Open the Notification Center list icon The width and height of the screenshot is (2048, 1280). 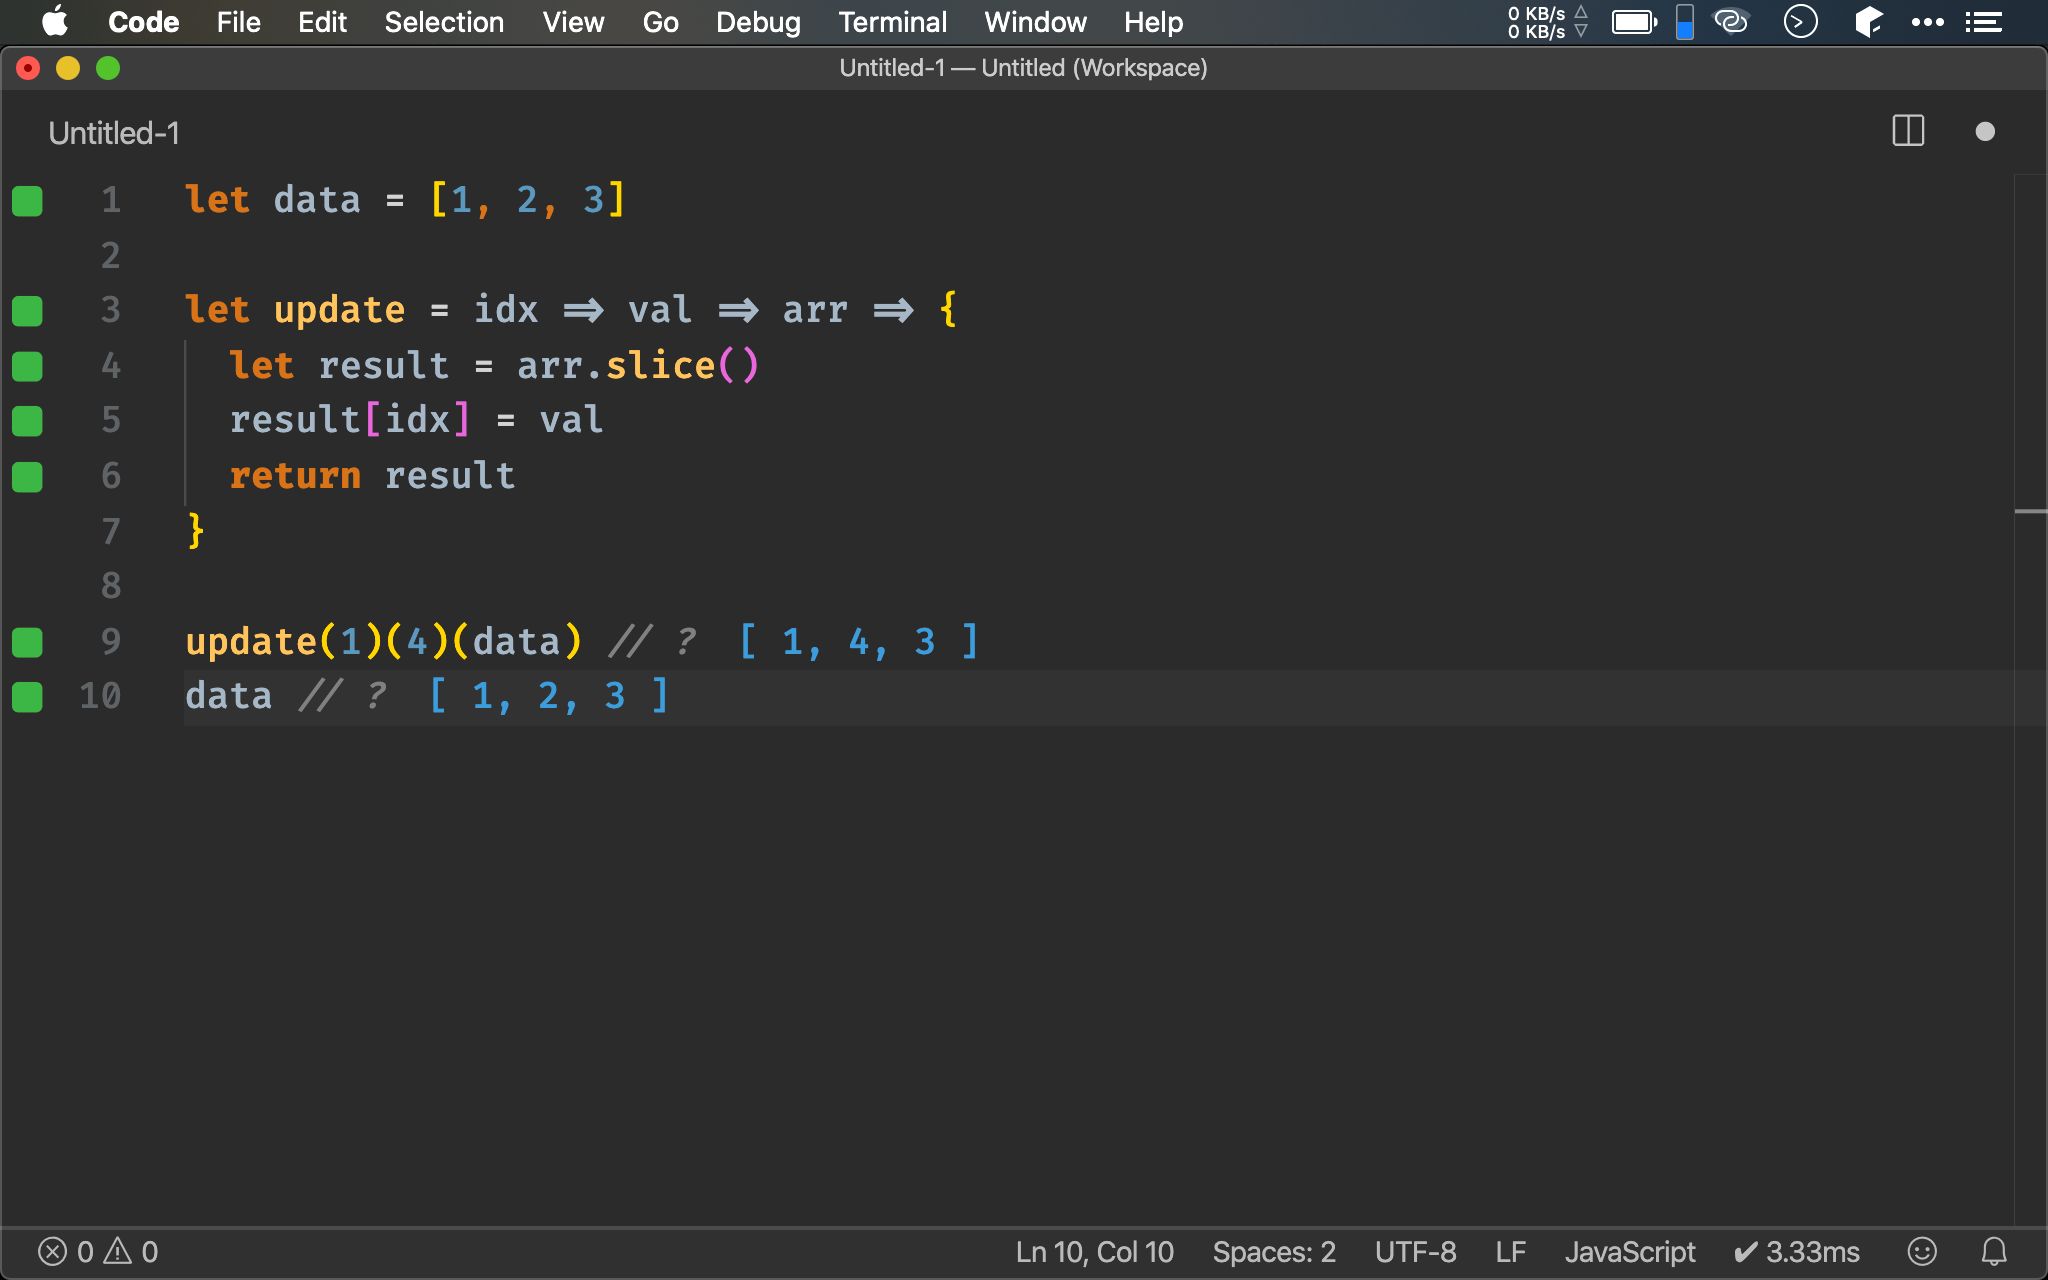pos(1983,22)
